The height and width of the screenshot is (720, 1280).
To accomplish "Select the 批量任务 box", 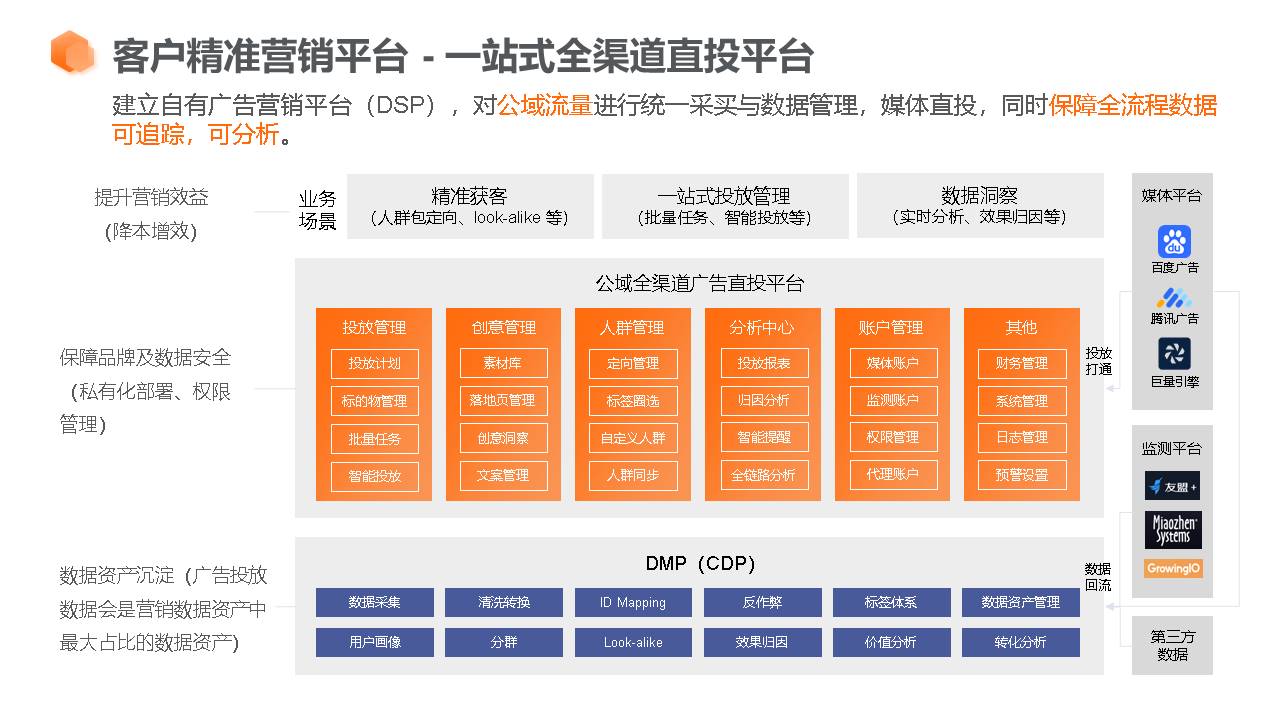I will coord(375,439).
